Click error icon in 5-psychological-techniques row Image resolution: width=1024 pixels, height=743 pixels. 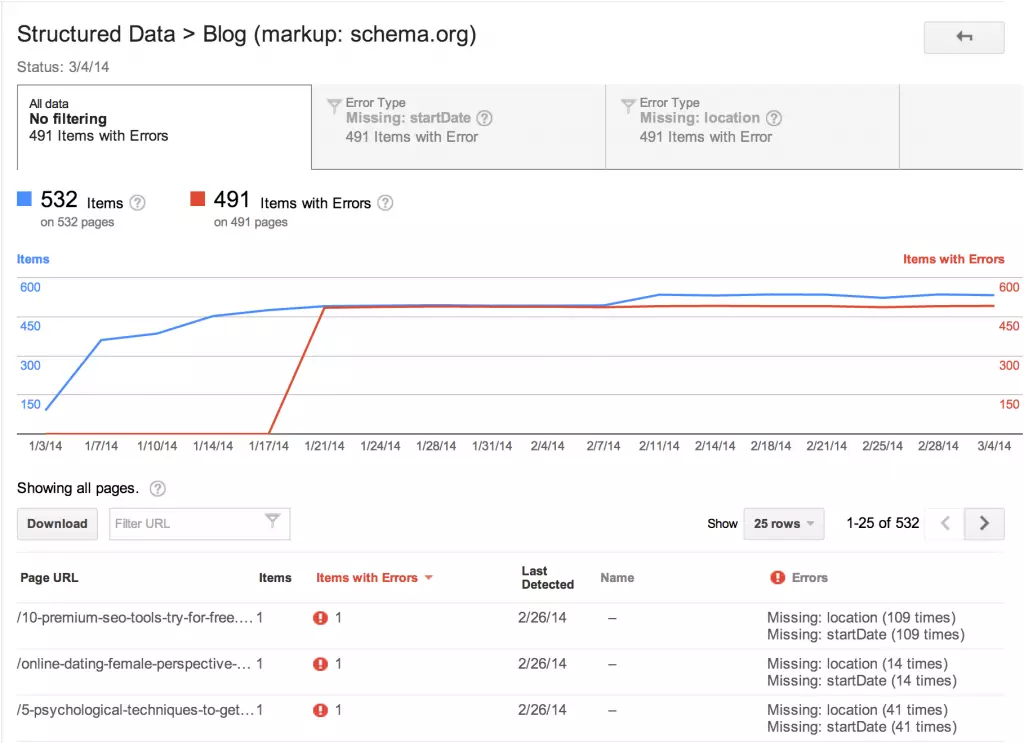click(320, 710)
